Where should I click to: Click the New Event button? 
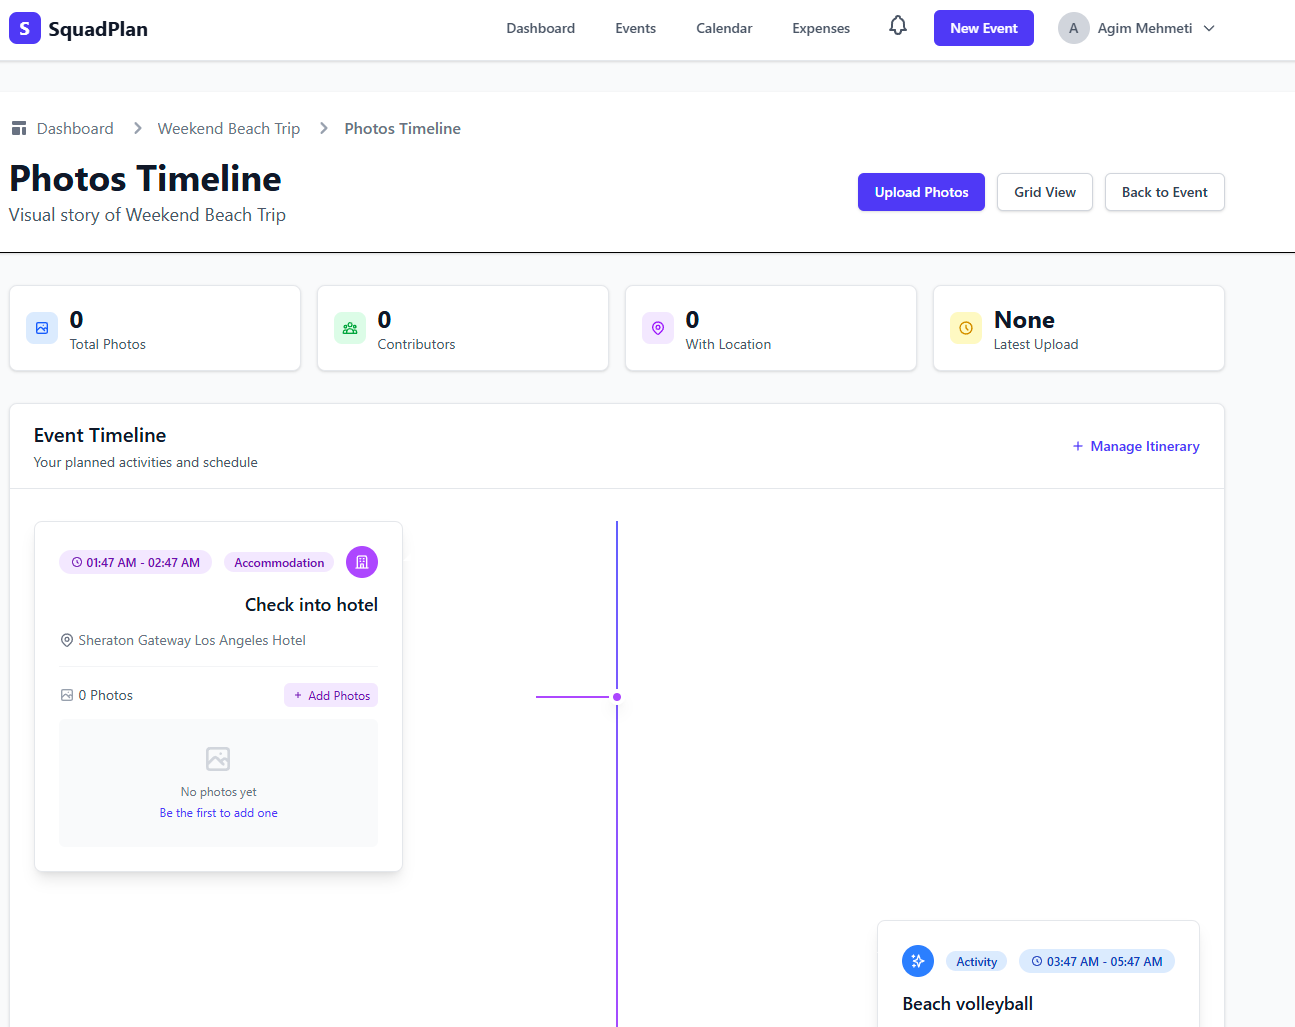coord(983,28)
